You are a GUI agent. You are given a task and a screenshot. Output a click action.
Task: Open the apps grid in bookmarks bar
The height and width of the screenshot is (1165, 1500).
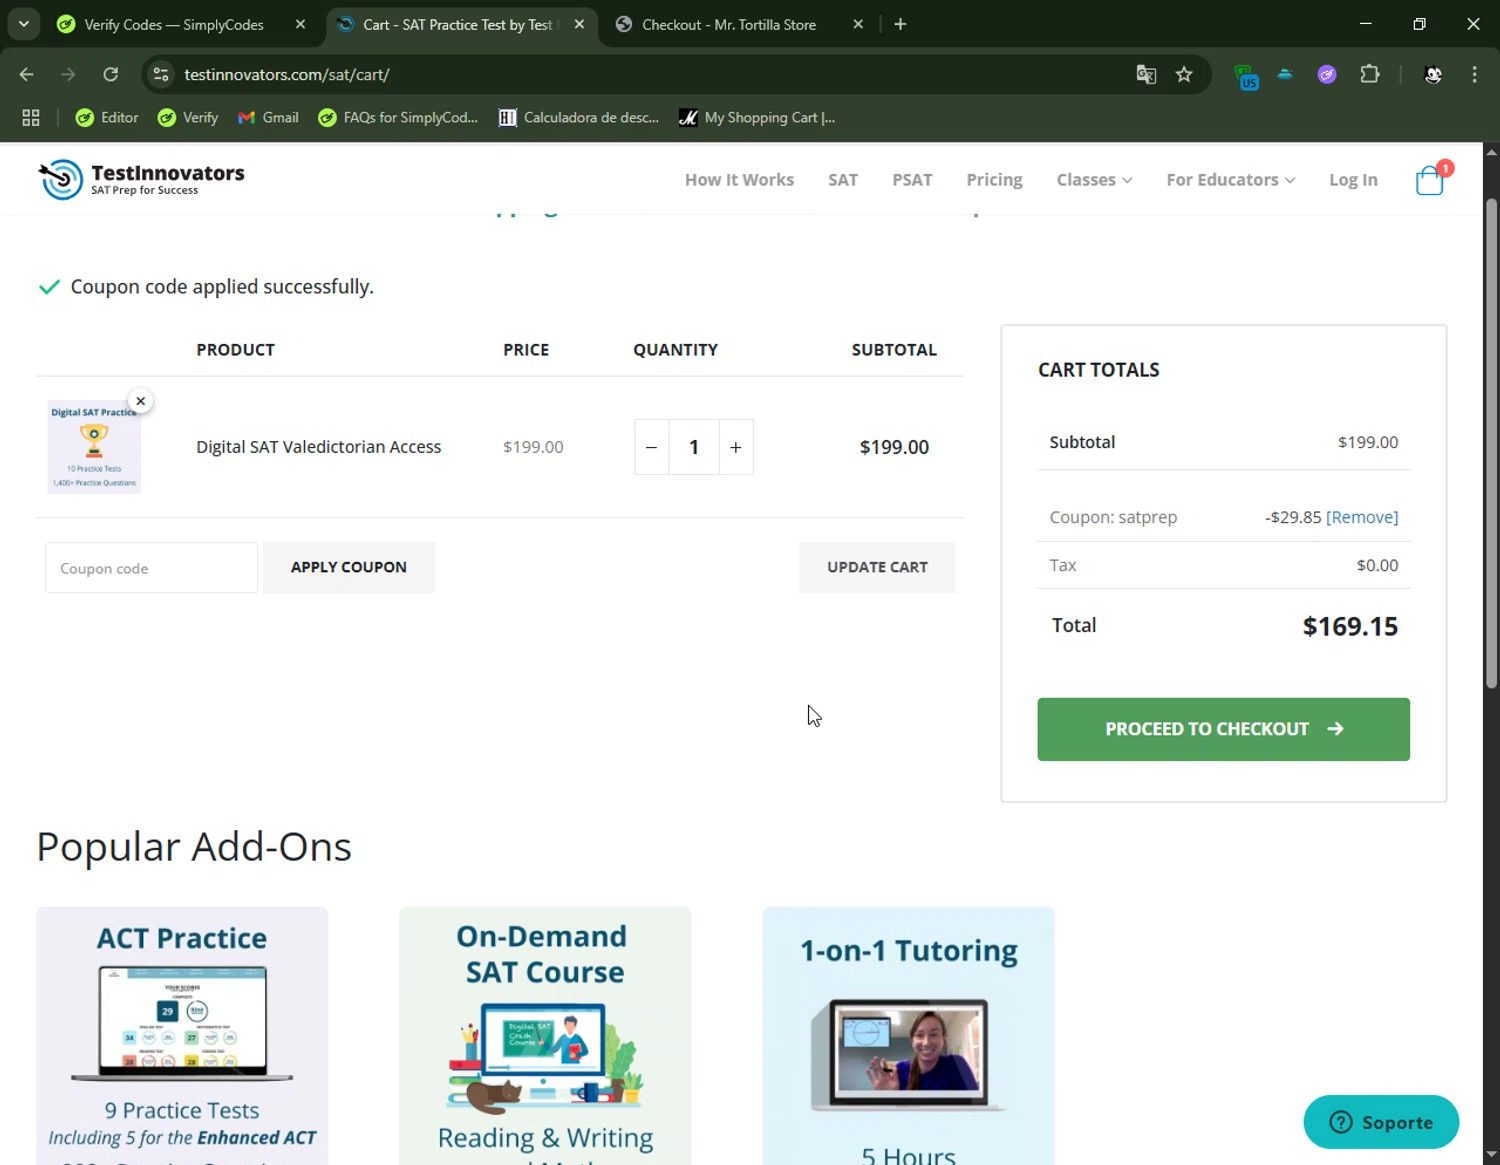[x=31, y=117]
